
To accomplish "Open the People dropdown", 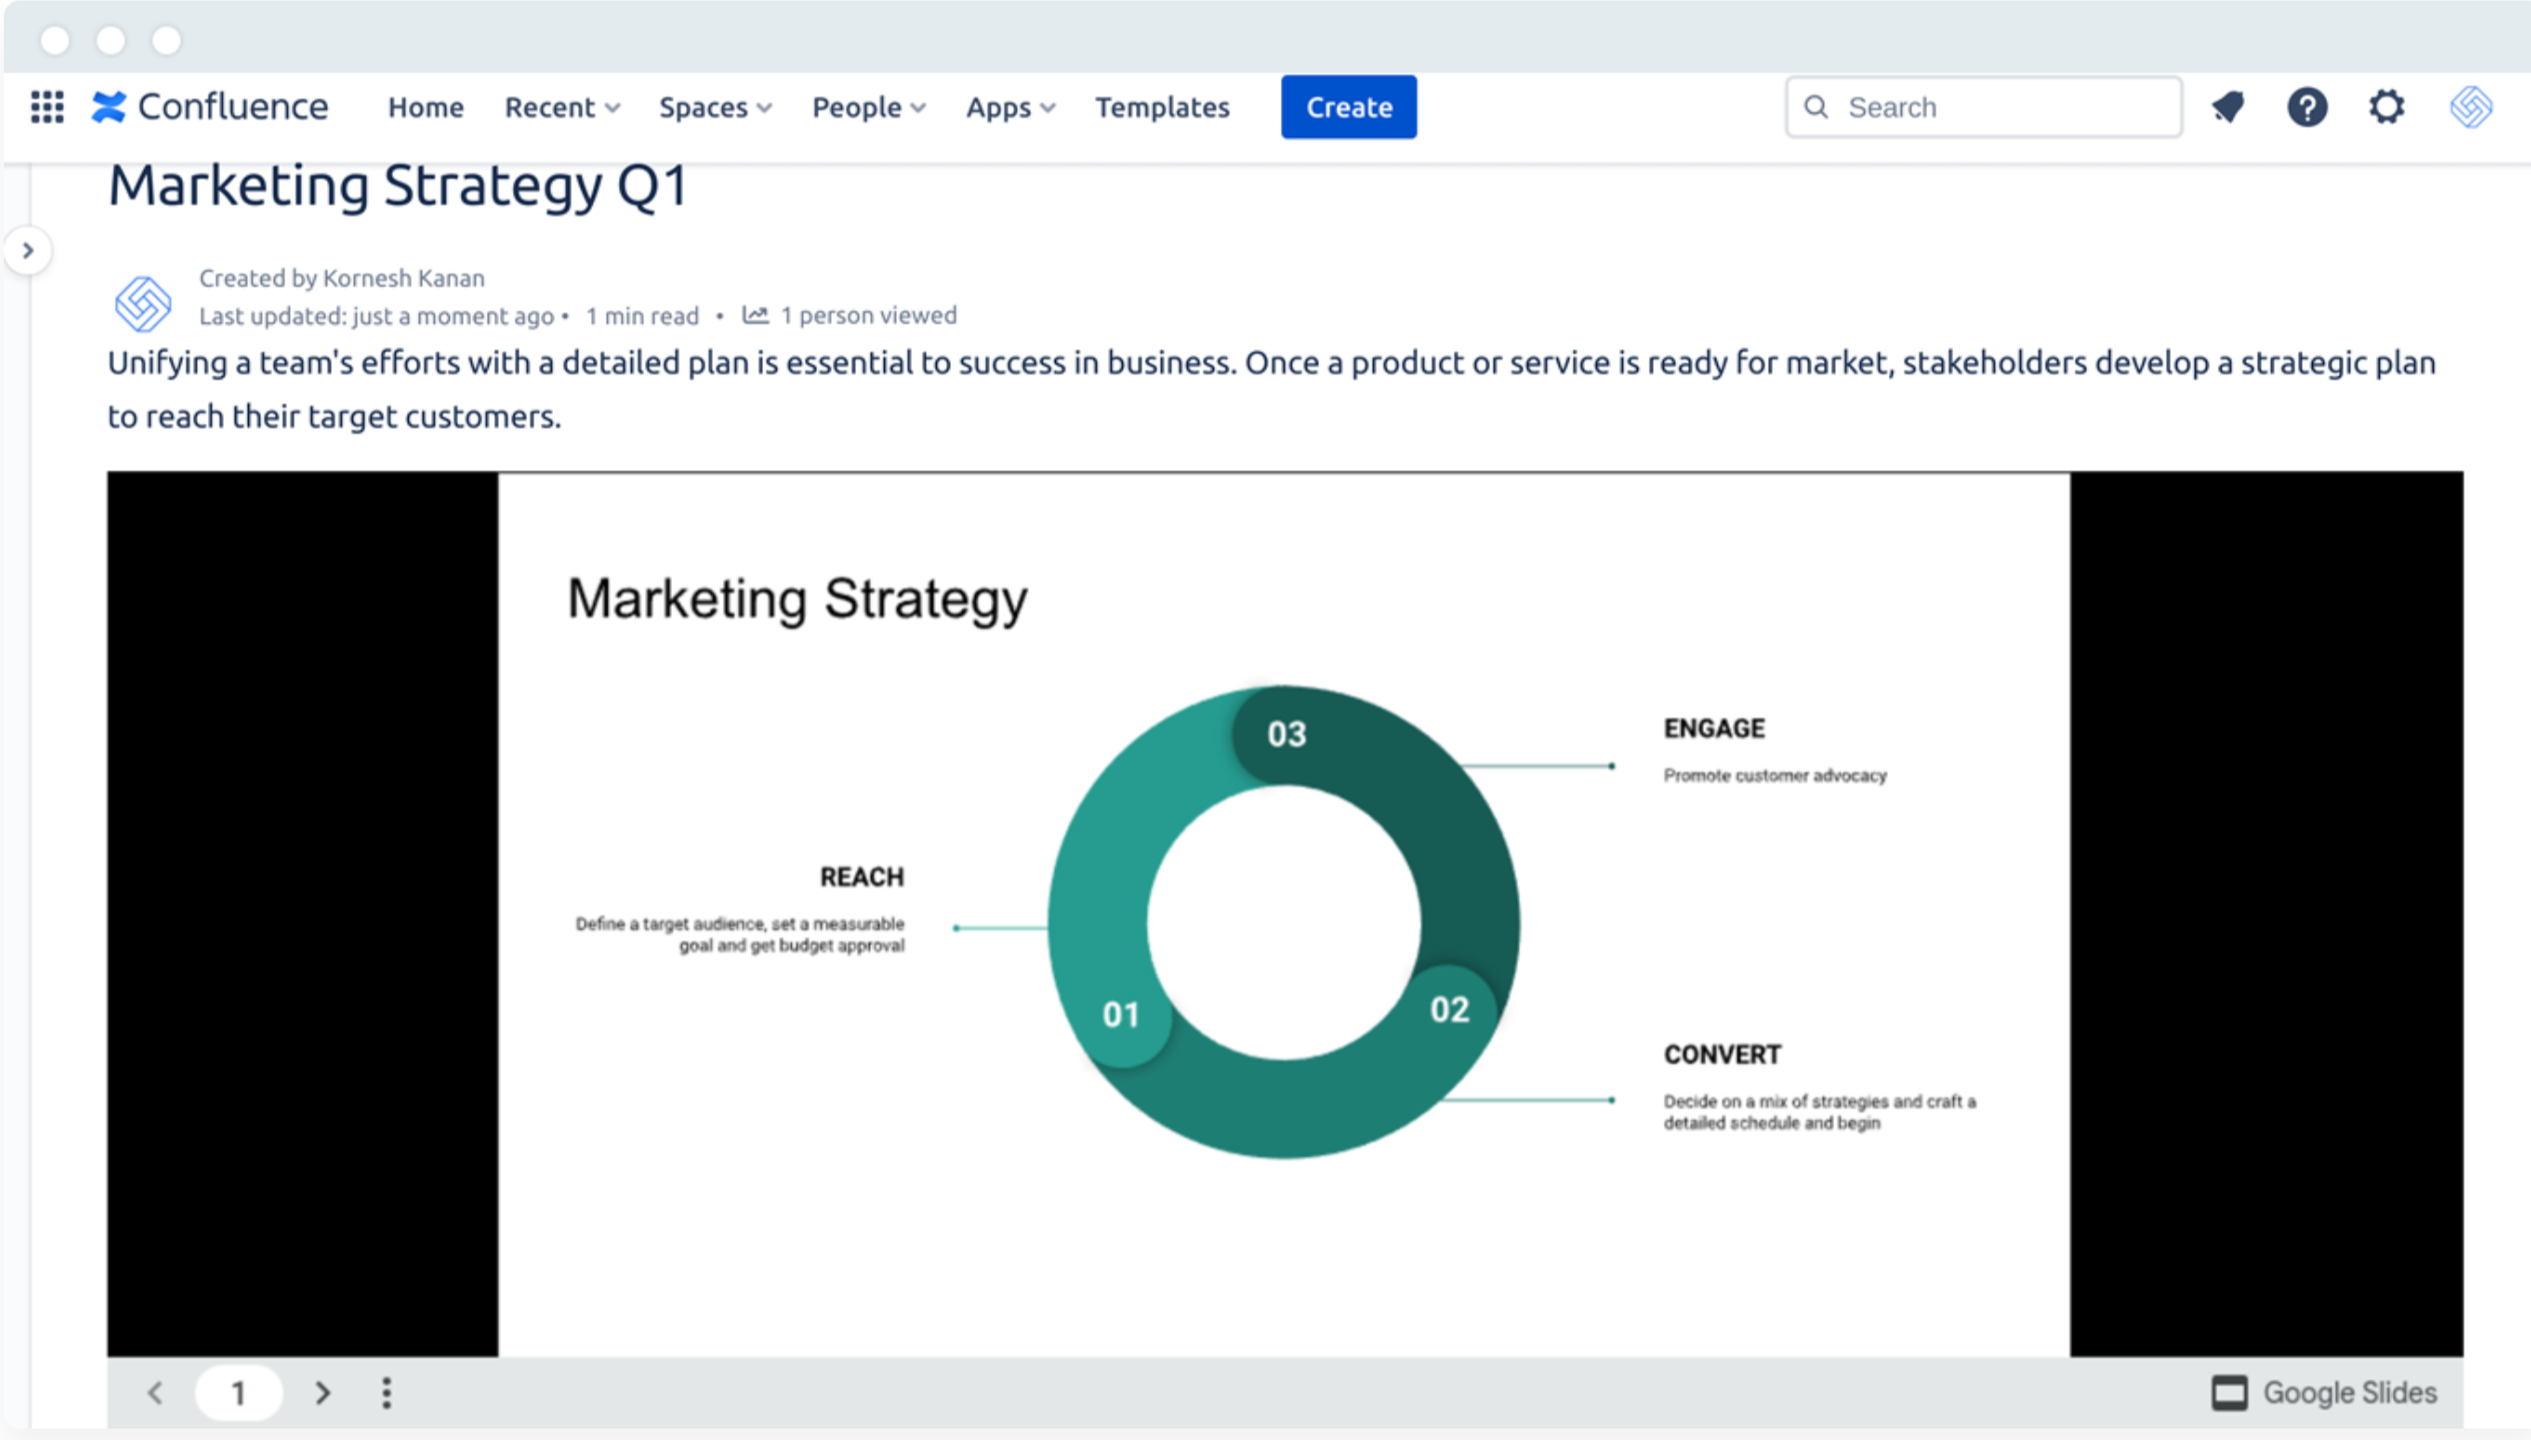I will [x=868, y=107].
